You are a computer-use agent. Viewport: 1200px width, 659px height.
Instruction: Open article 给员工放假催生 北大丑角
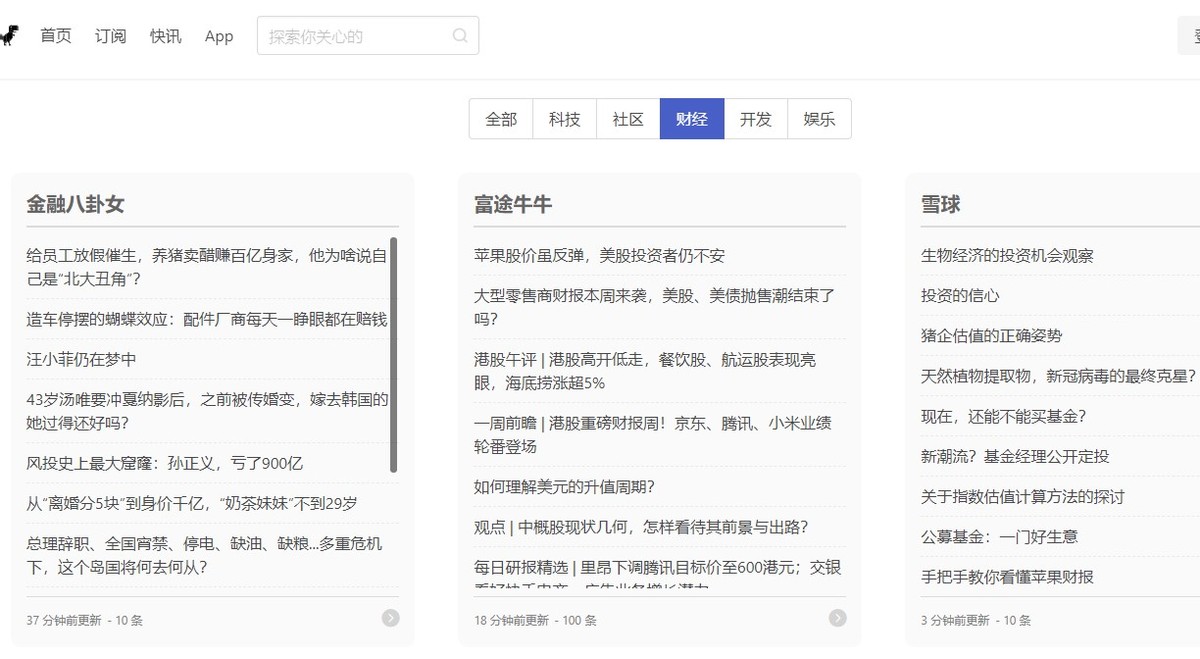coord(207,267)
